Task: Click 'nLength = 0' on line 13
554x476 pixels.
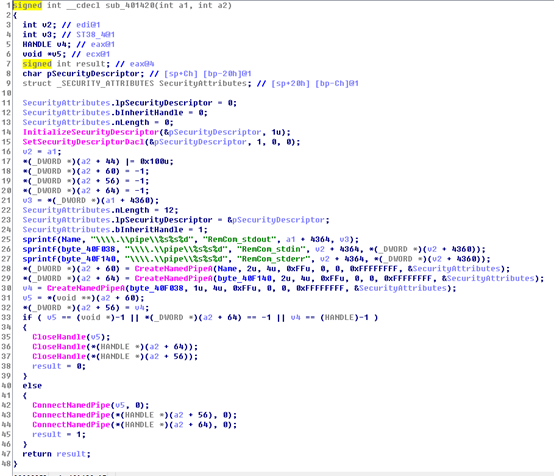Action: [142, 122]
